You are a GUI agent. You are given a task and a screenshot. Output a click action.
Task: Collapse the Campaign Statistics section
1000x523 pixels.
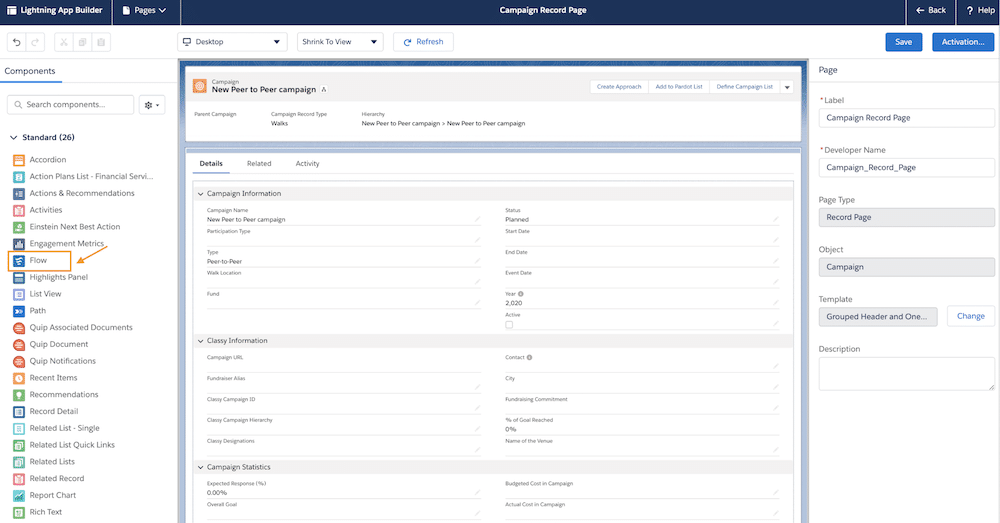[x=200, y=468]
